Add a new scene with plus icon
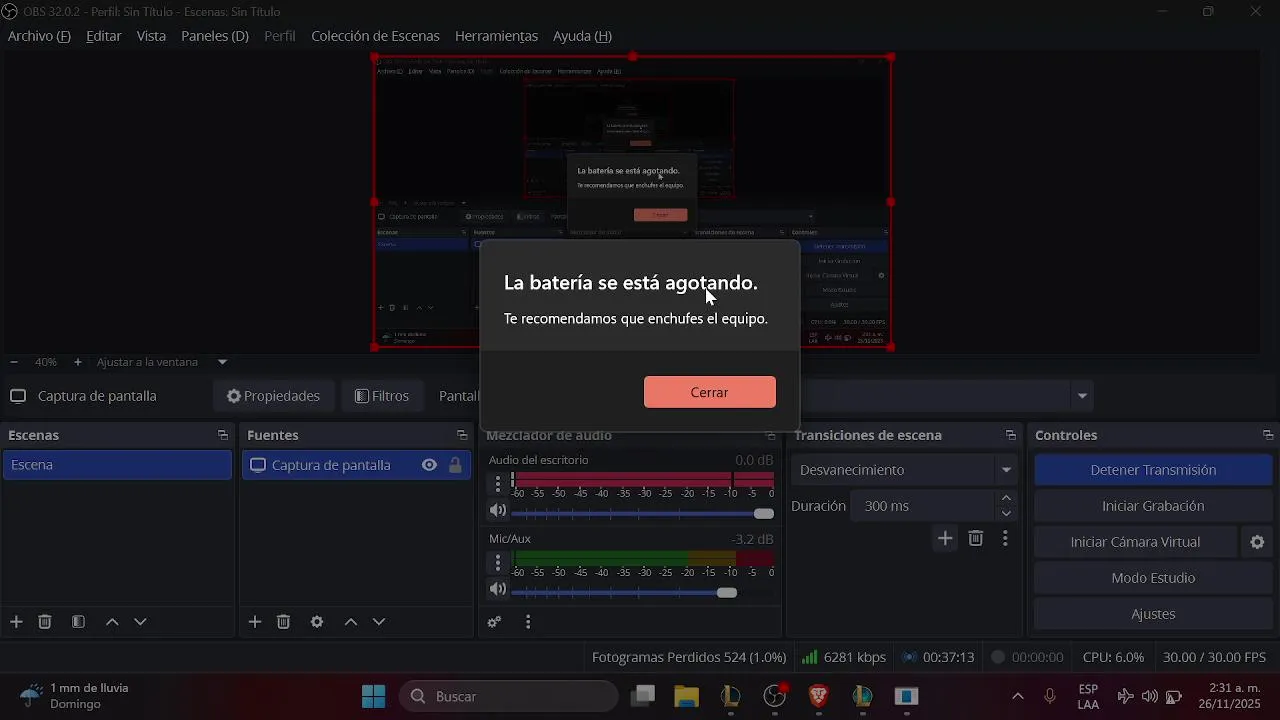 [16, 622]
